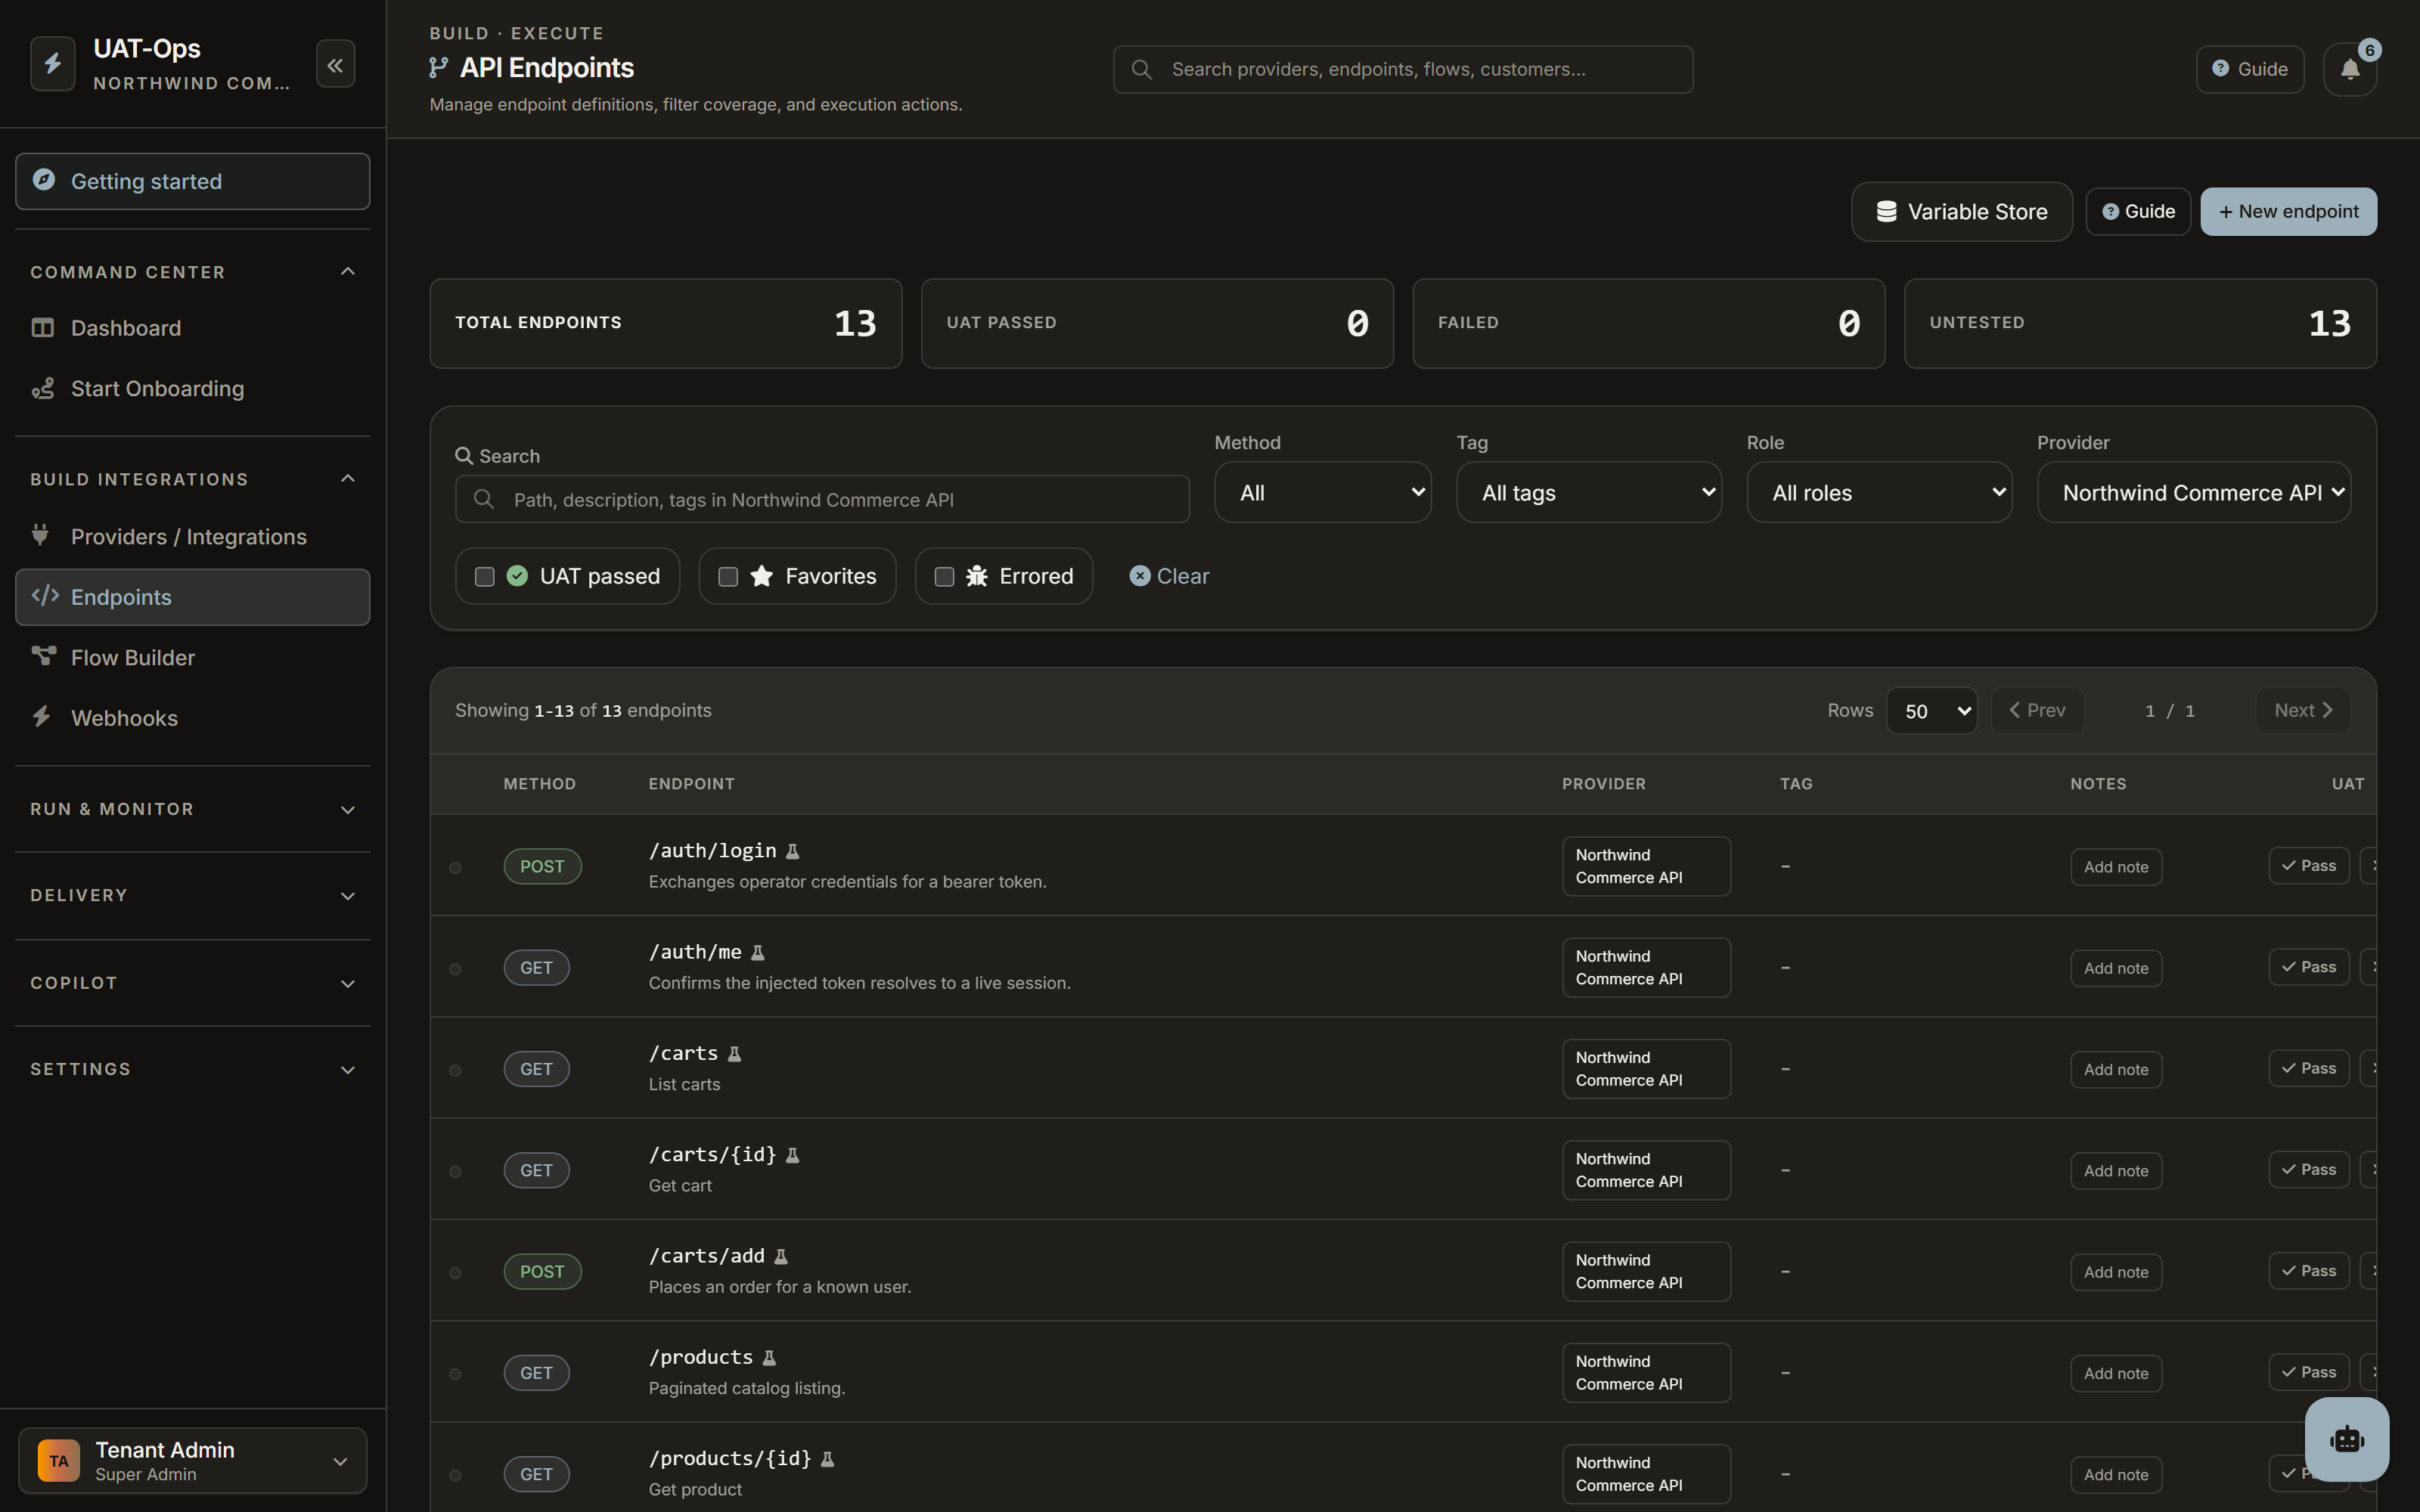Viewport: 2420px width, 1512px height.
Task: Add note to /auth/login
Action: (2116, 867)
